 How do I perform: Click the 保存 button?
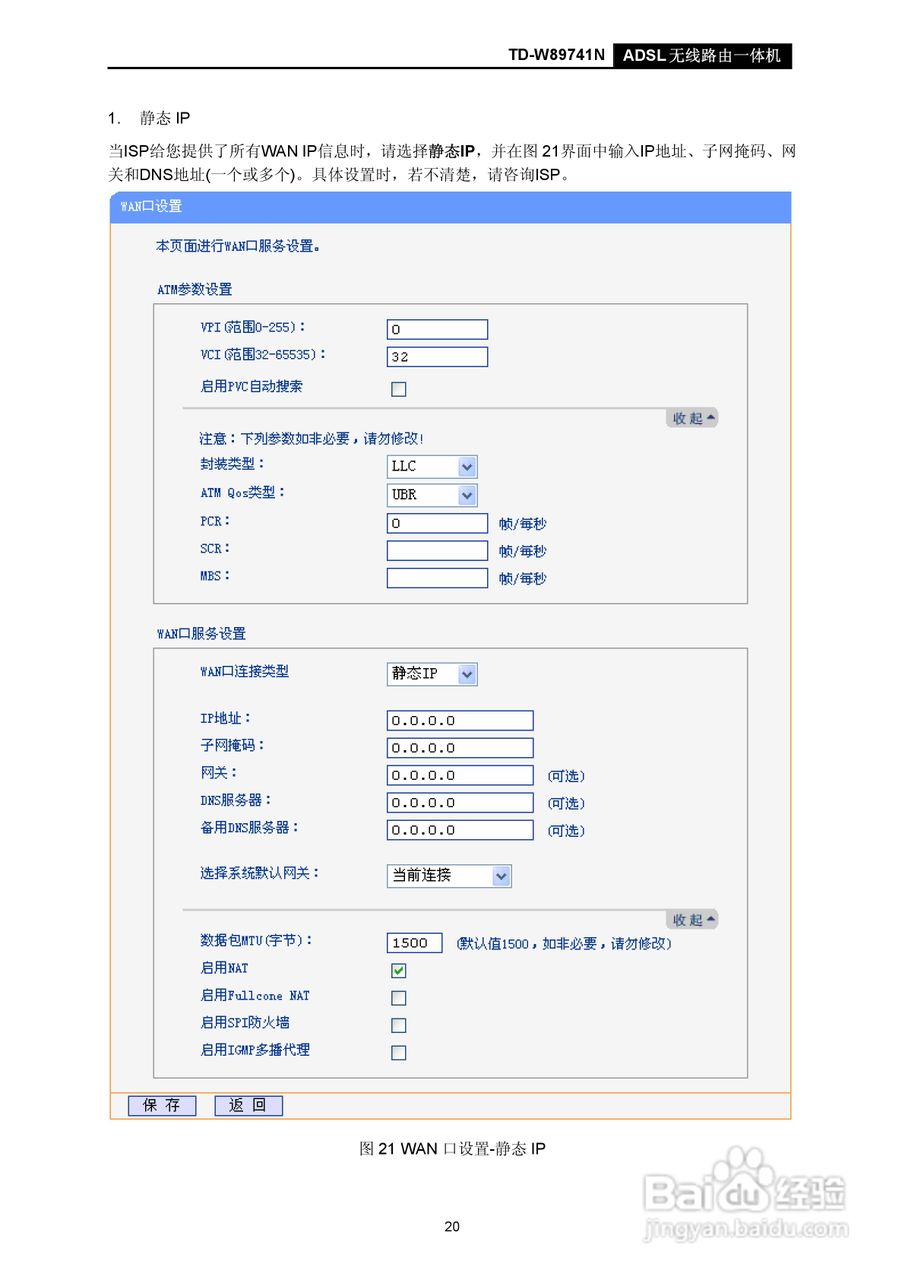(x=162, y=1106)
